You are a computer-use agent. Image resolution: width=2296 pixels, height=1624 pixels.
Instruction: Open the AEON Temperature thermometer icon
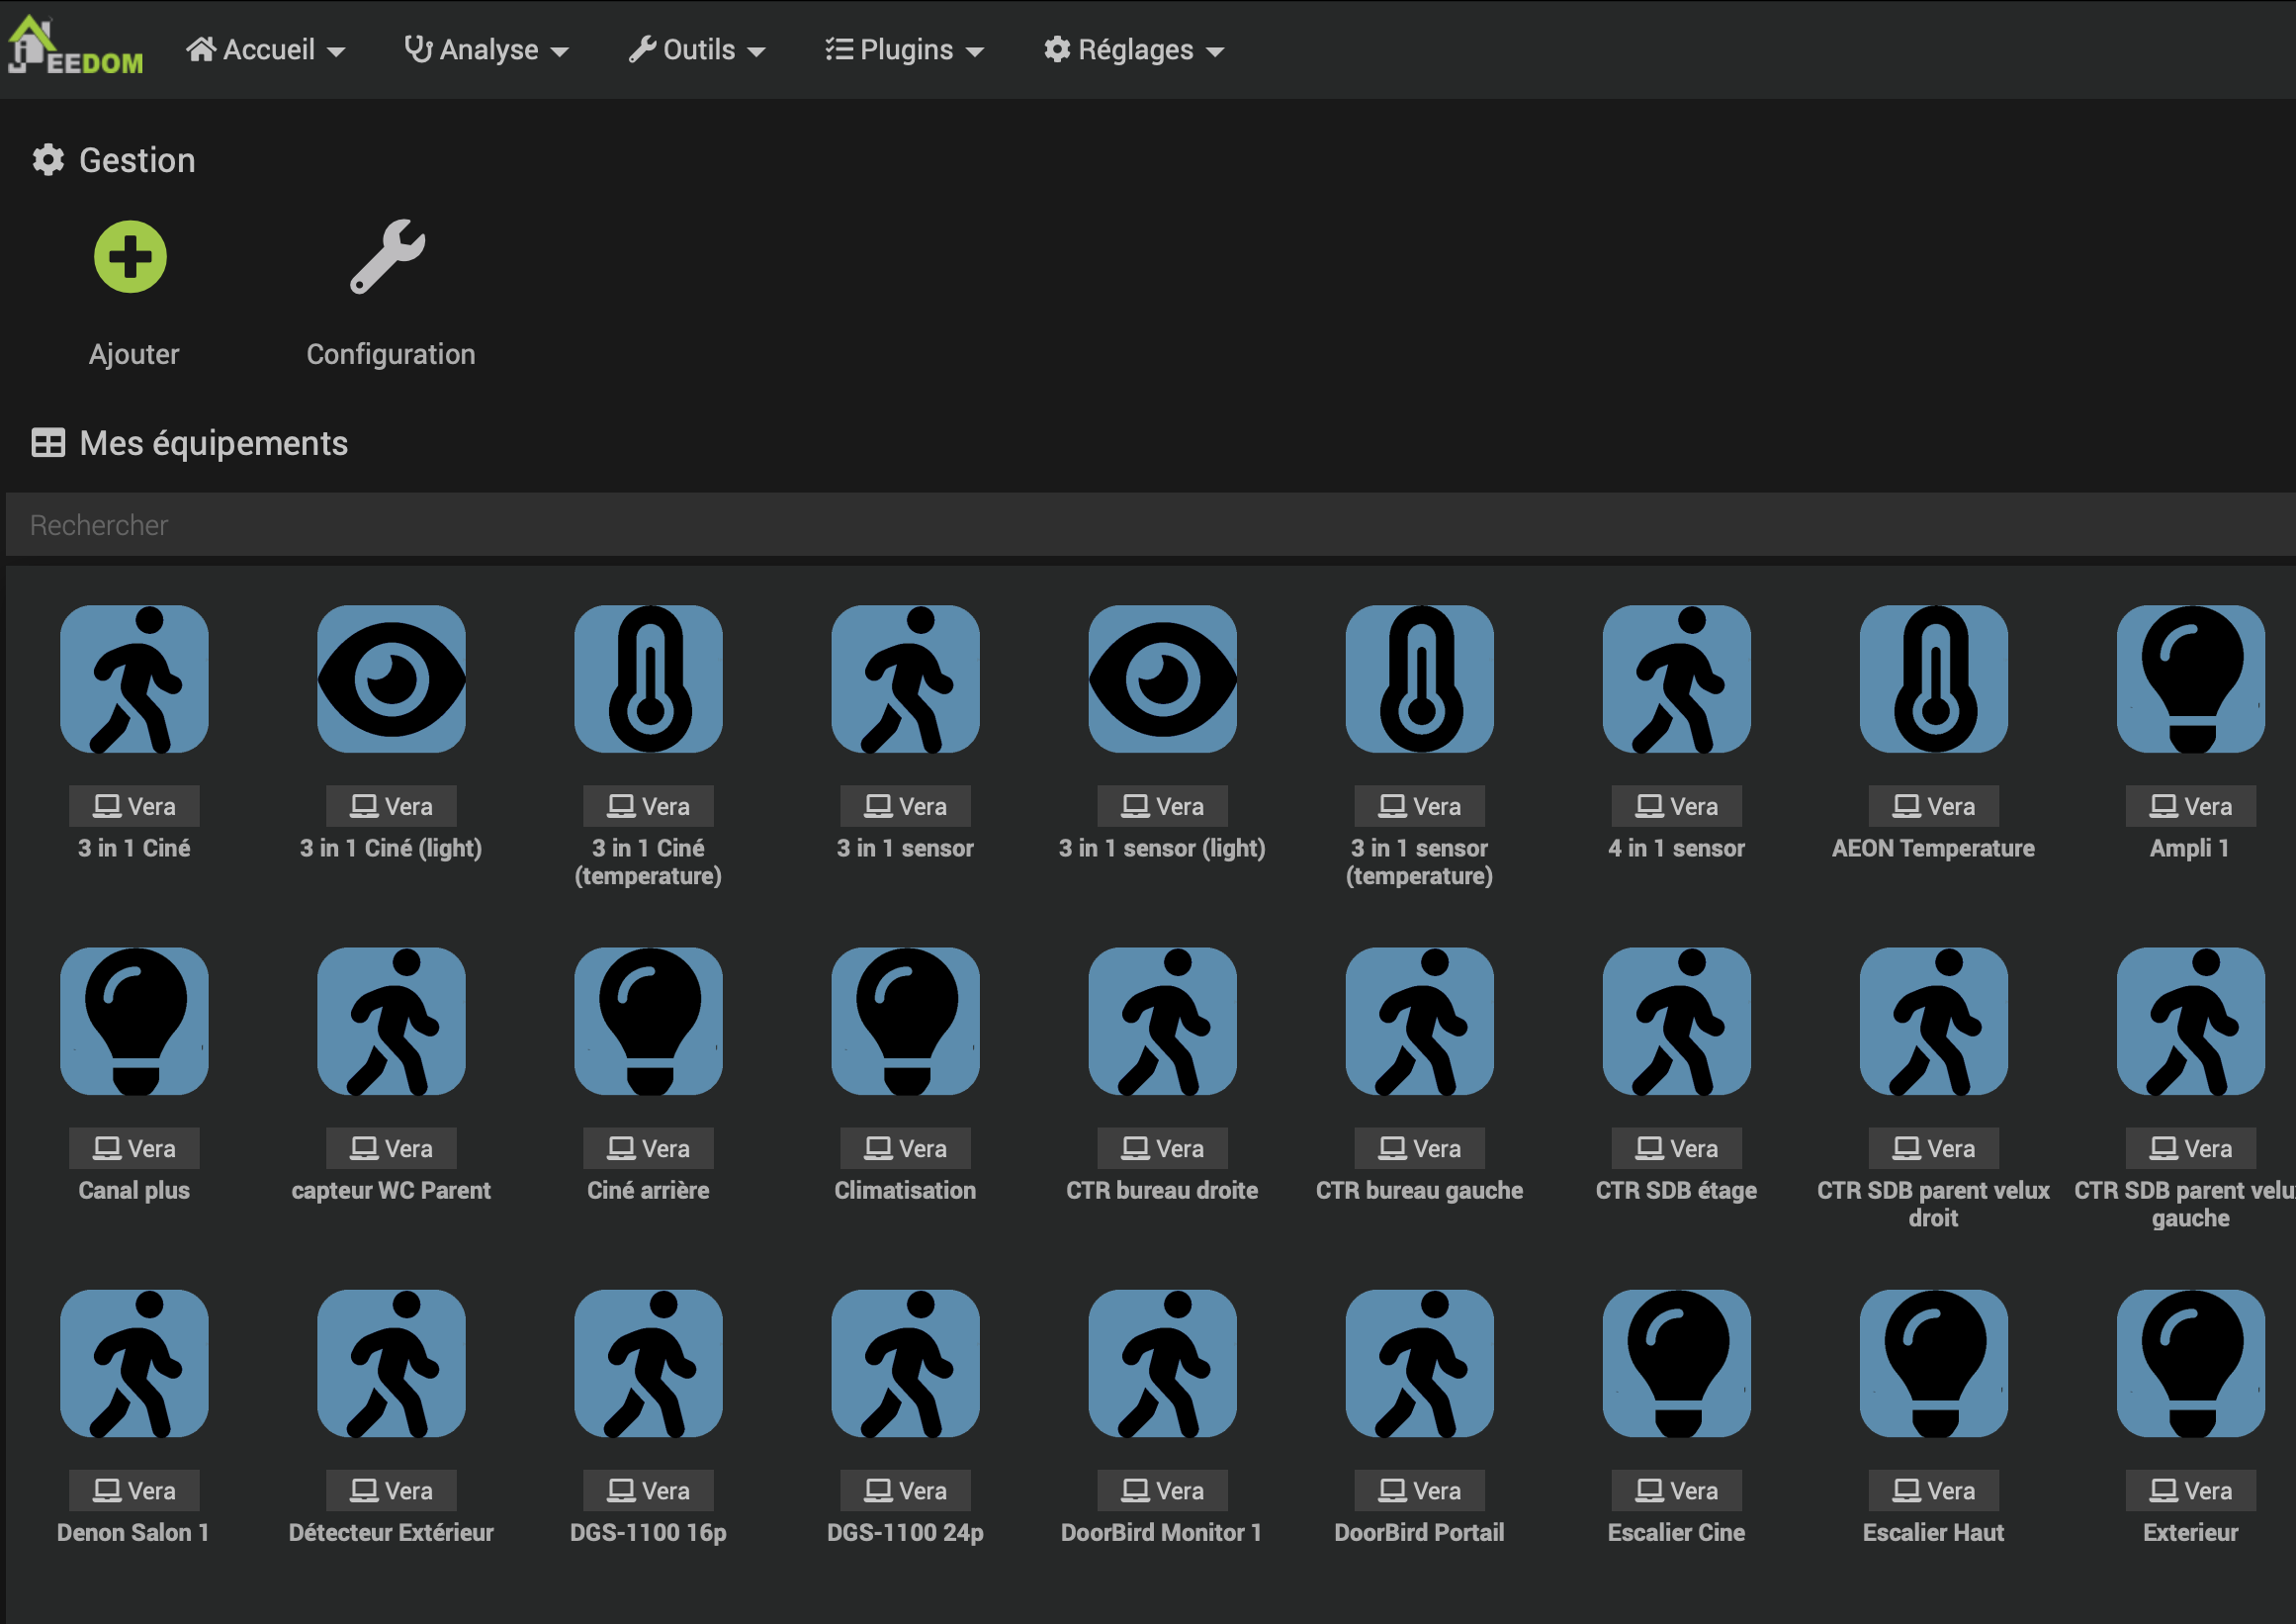point(1933,679)
